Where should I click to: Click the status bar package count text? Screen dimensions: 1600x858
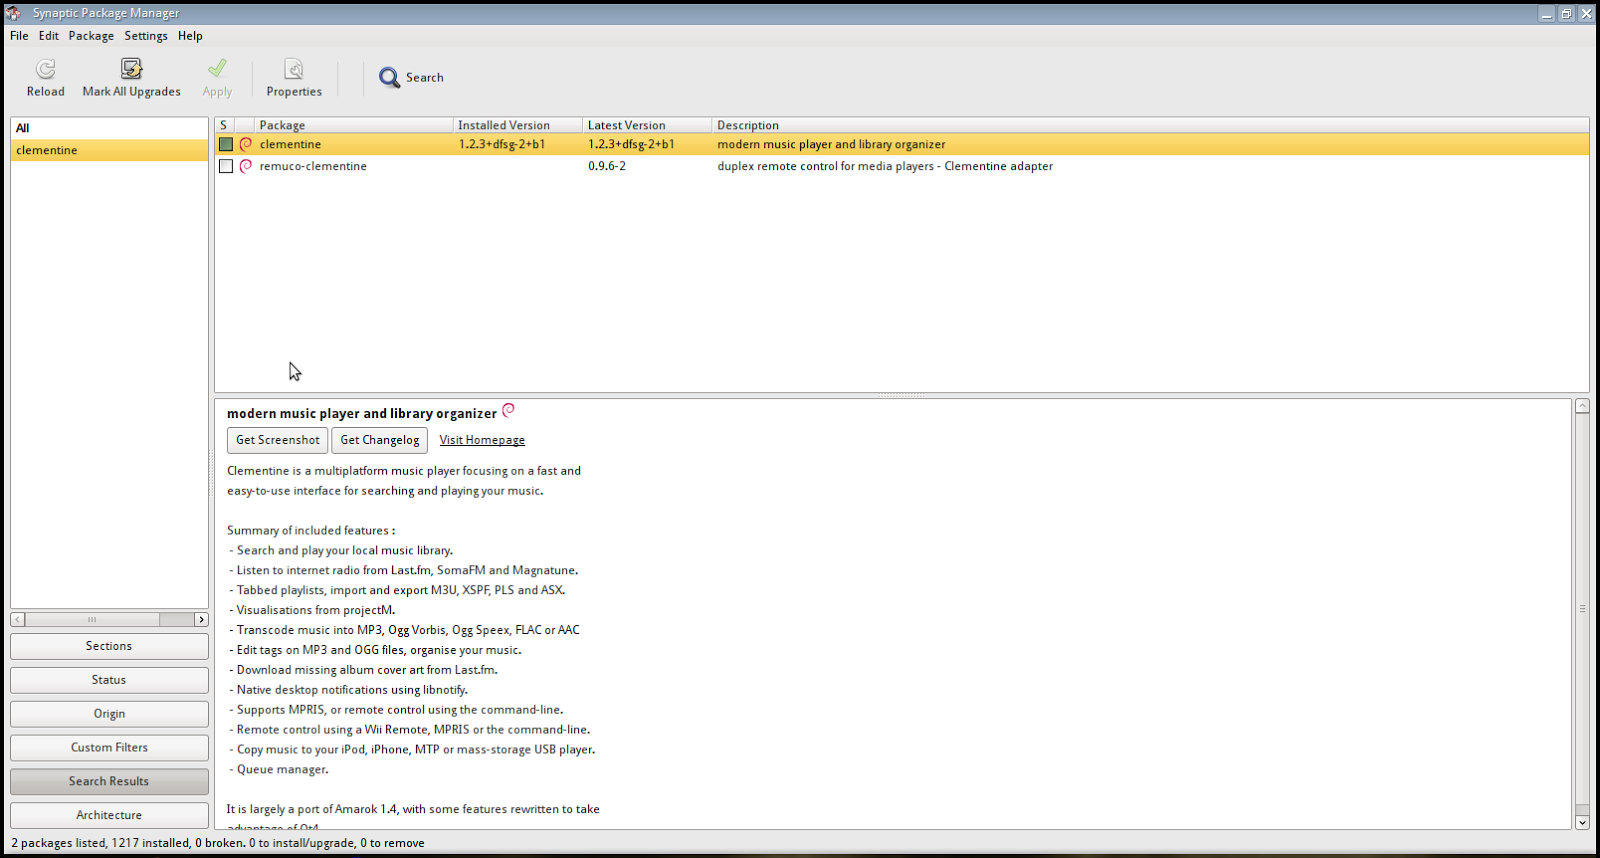click(x=218, y=843)
